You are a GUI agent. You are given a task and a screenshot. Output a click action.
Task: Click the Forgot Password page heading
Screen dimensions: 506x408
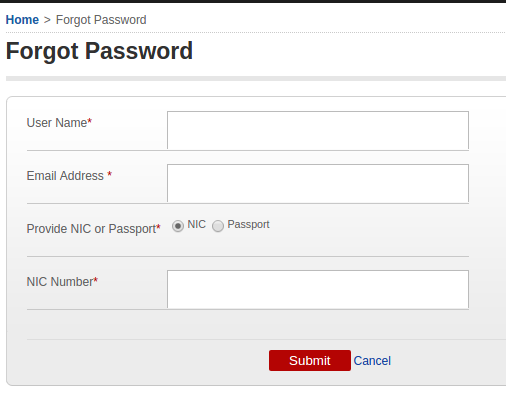[99, 51]
